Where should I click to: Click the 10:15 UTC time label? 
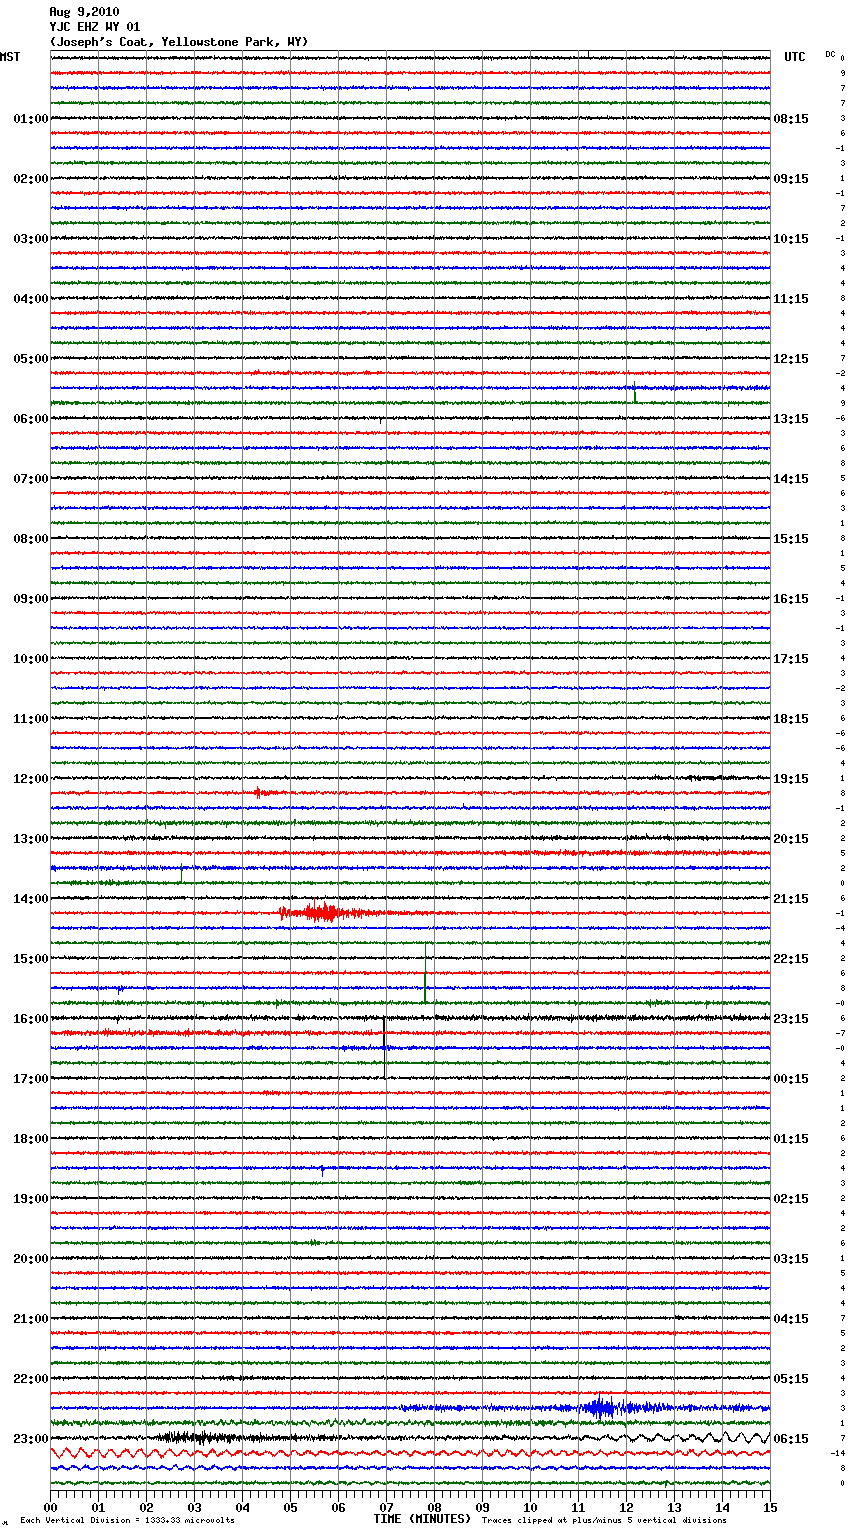click(x=791, y=239)
